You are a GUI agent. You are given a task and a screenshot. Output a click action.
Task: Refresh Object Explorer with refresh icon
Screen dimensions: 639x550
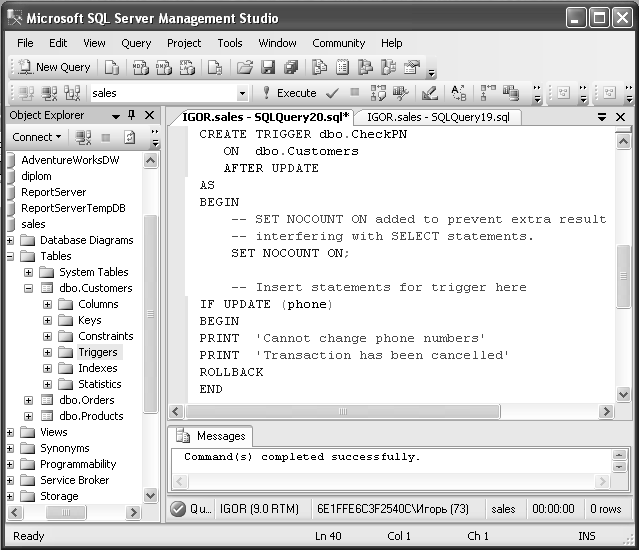pos(129,138)
